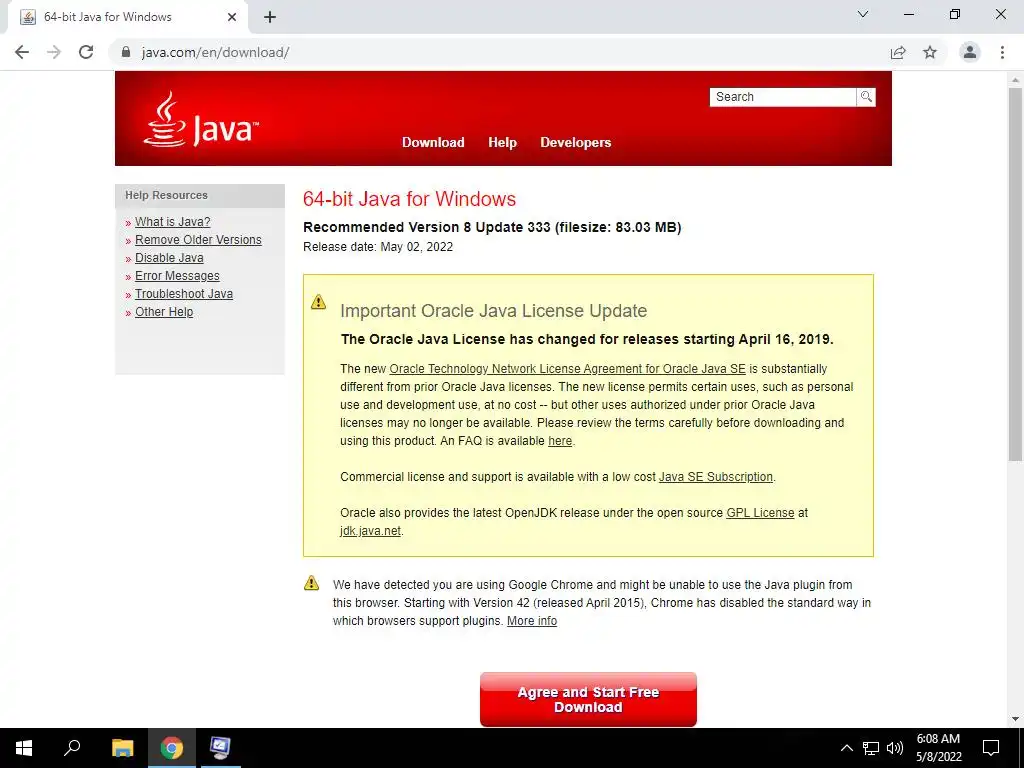
Task: Click the FAQ 'here' link
Action: click(560, 441)
